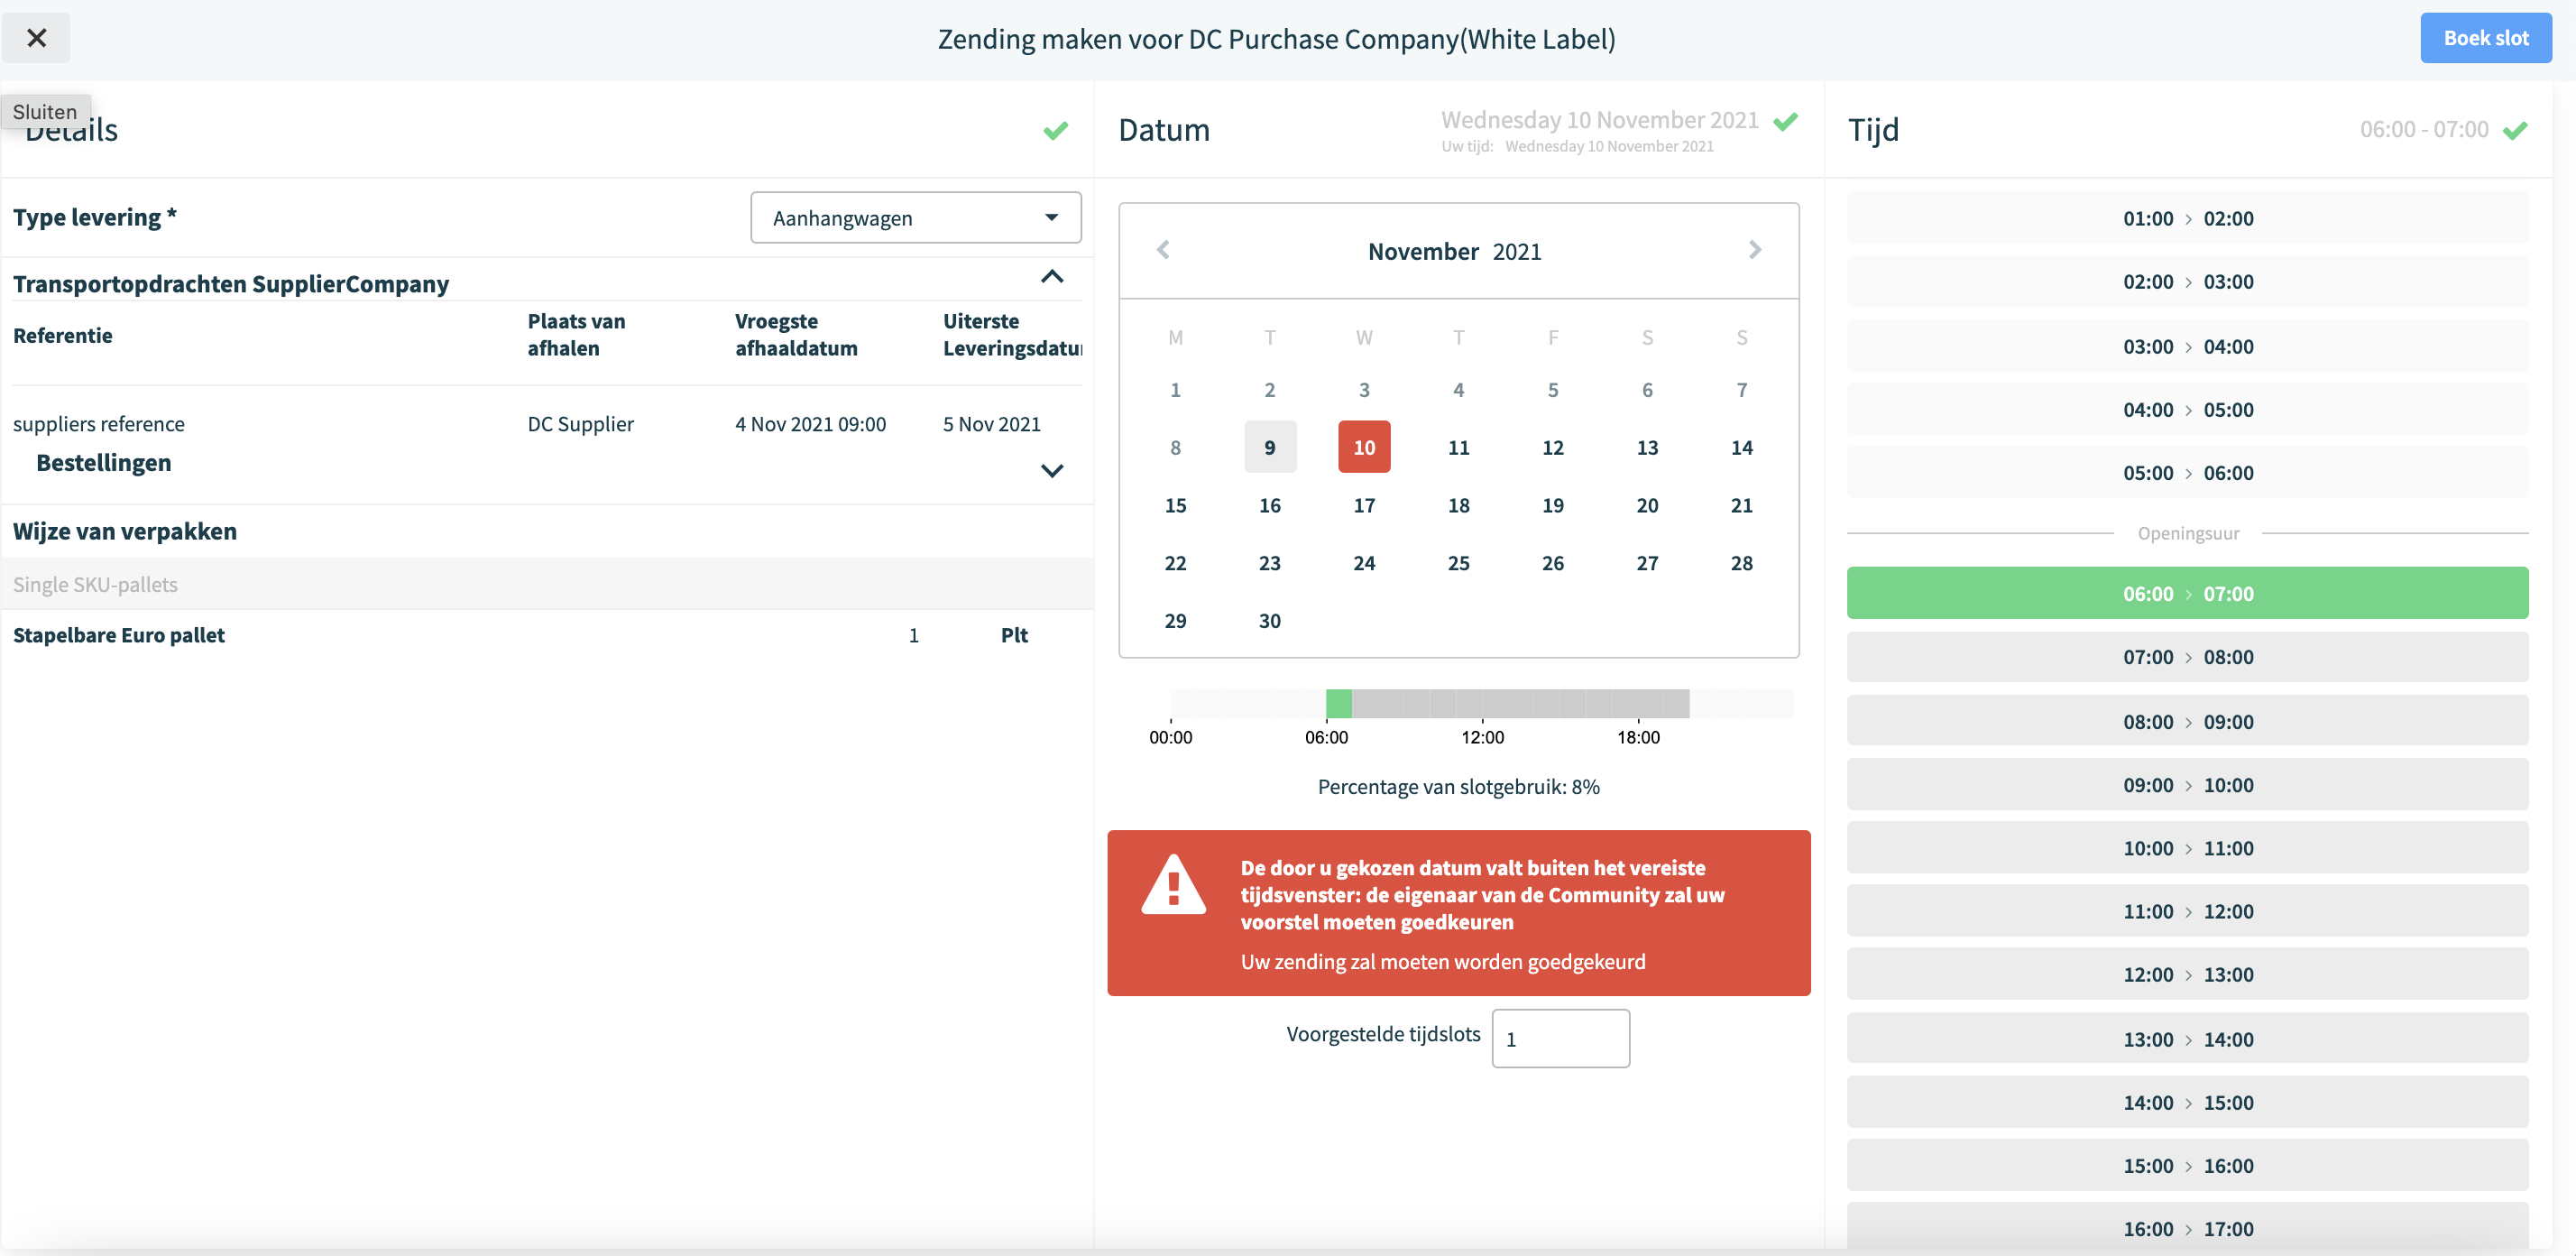Collapse Transportopdrachten SupplierCompany section
This screenshot has height=1256, width=2576.
pyautogui.click(x=1052, y=277)
